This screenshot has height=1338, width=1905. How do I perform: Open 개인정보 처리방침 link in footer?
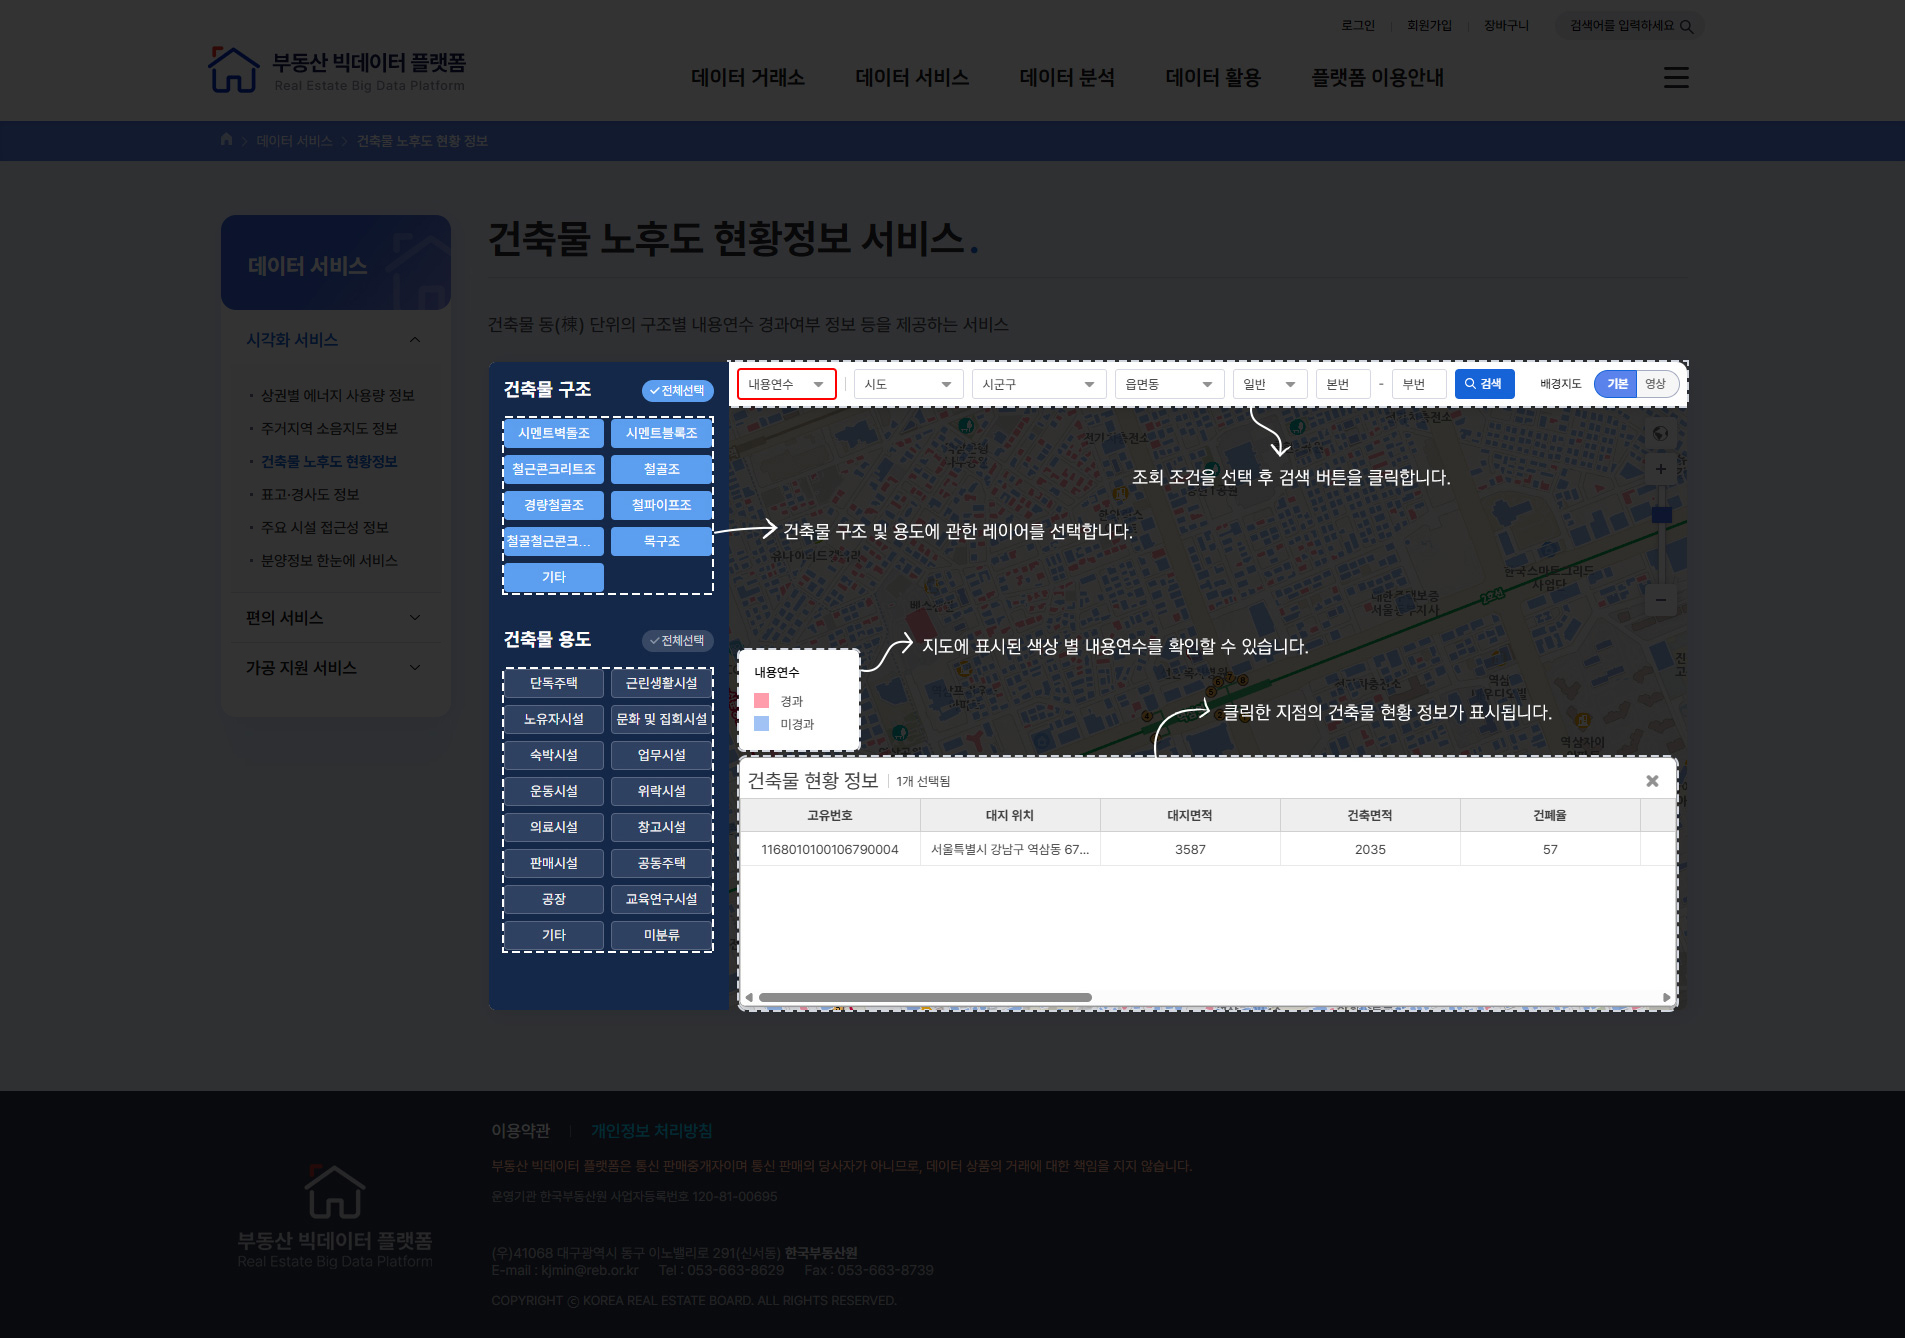point(651,1131)
